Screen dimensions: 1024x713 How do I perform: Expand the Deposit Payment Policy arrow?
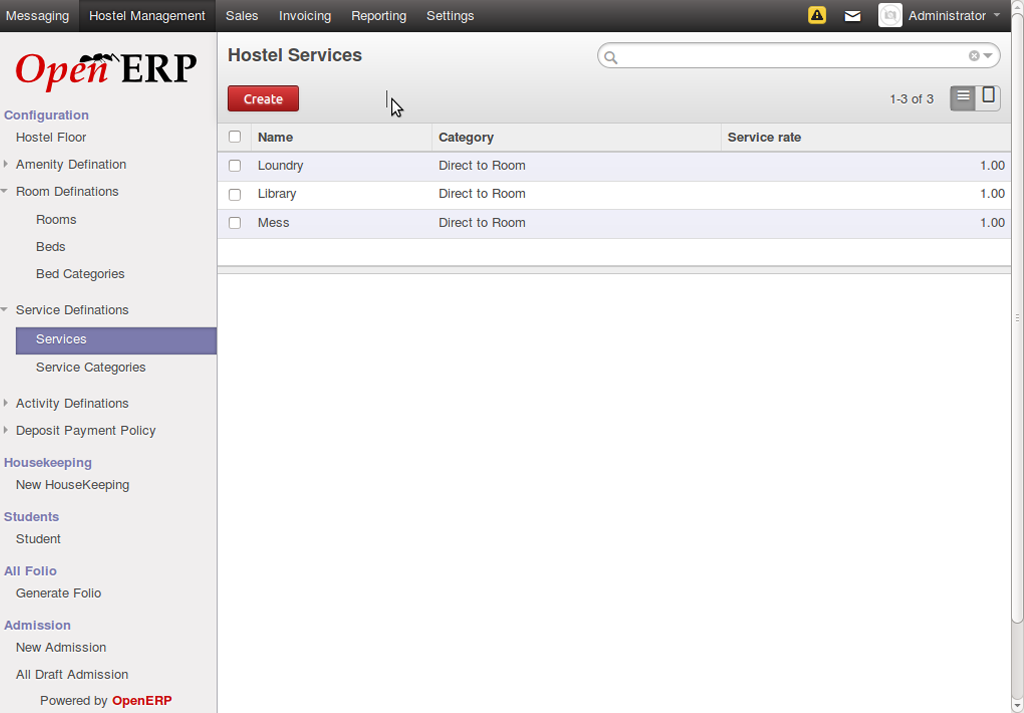tap(6, 430)
